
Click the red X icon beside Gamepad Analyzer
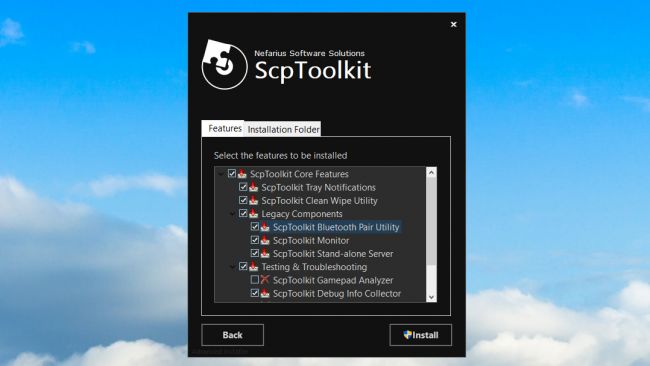(265, 280)
